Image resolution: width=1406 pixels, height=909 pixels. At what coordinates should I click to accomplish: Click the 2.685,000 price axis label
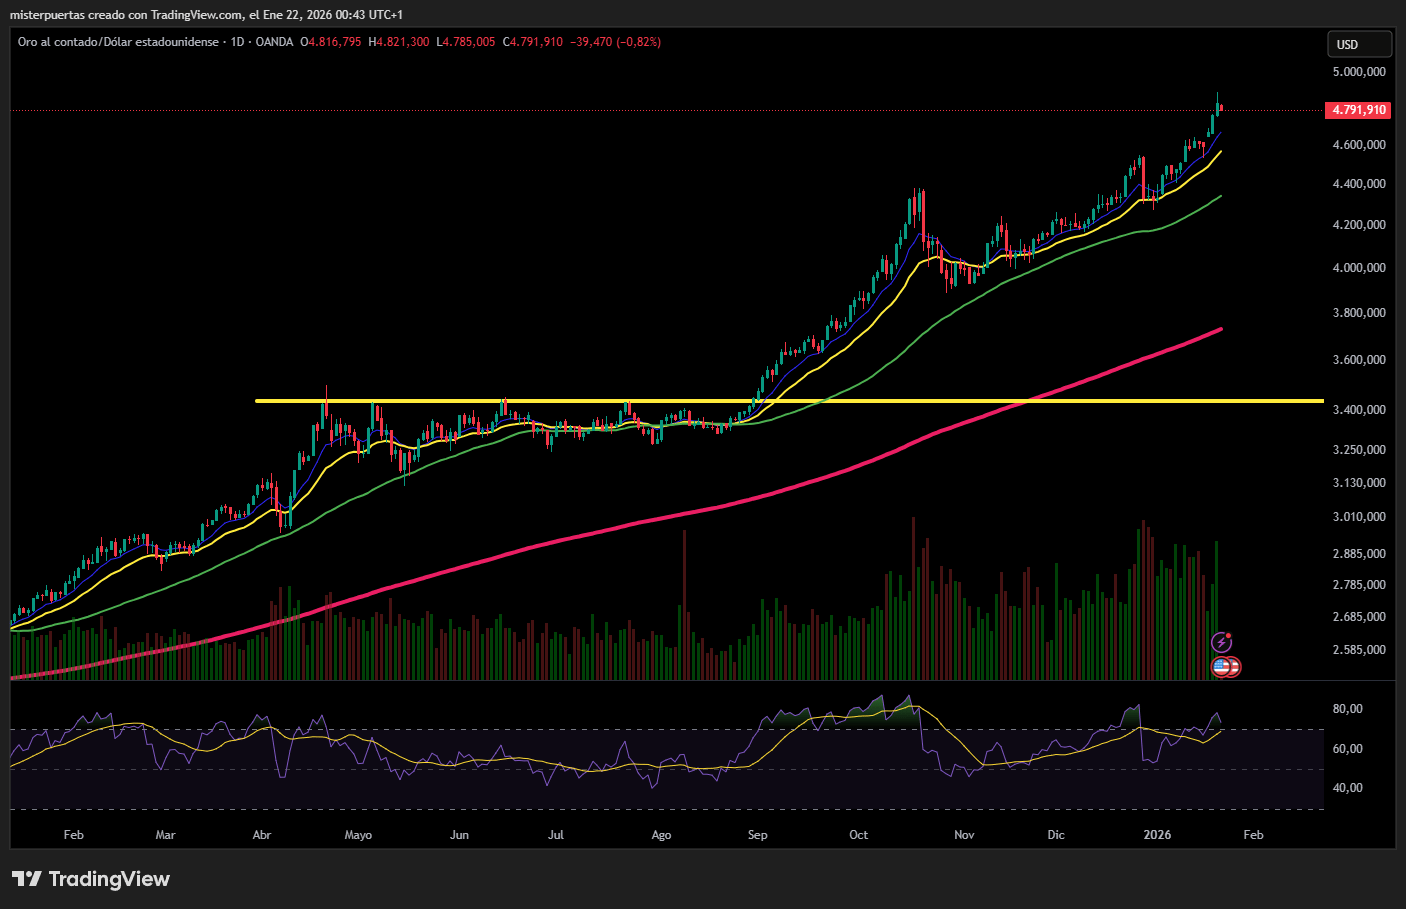[x=1359, y=617]
